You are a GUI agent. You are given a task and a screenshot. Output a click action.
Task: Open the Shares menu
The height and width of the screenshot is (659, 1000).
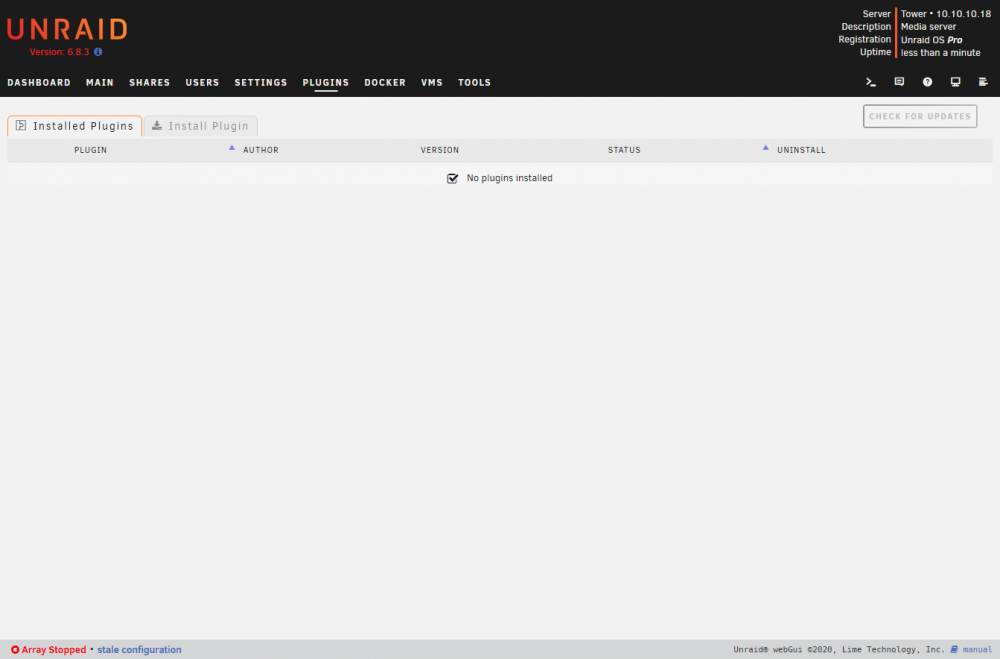150,82
